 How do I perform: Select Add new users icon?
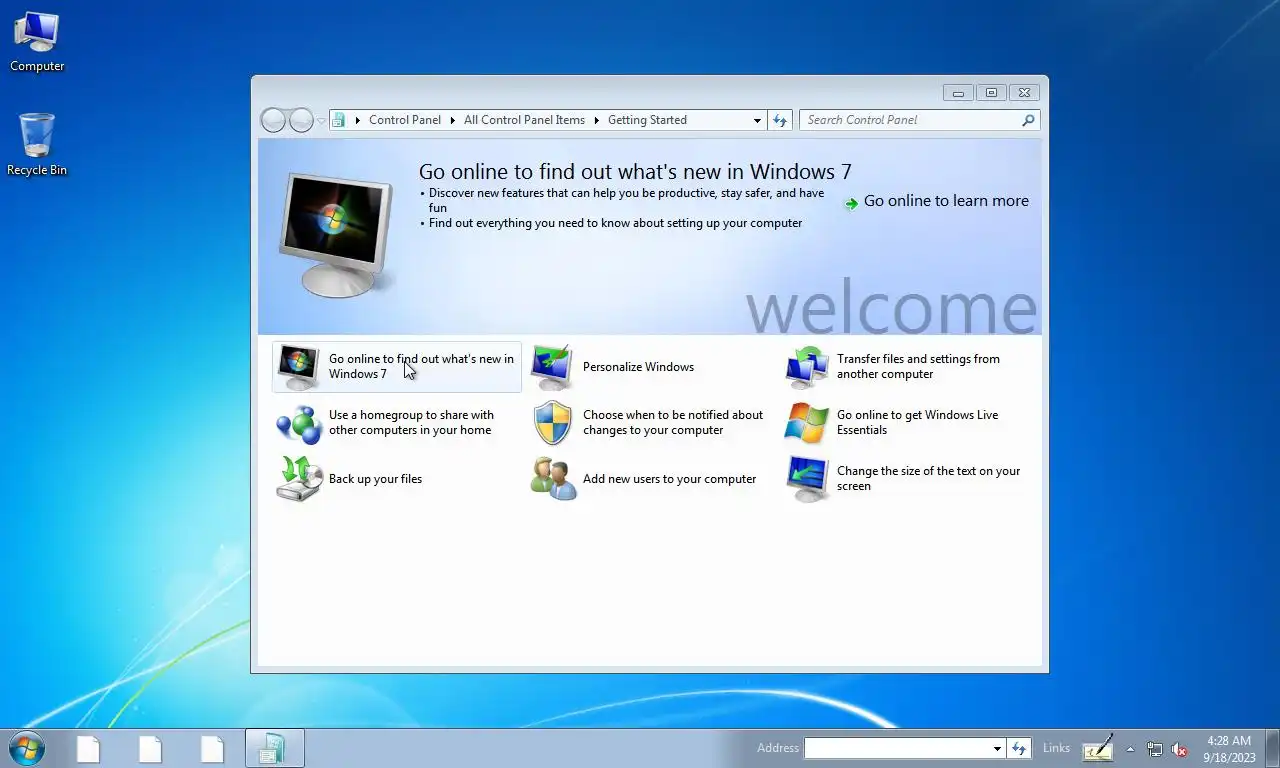tap(552, 479)
